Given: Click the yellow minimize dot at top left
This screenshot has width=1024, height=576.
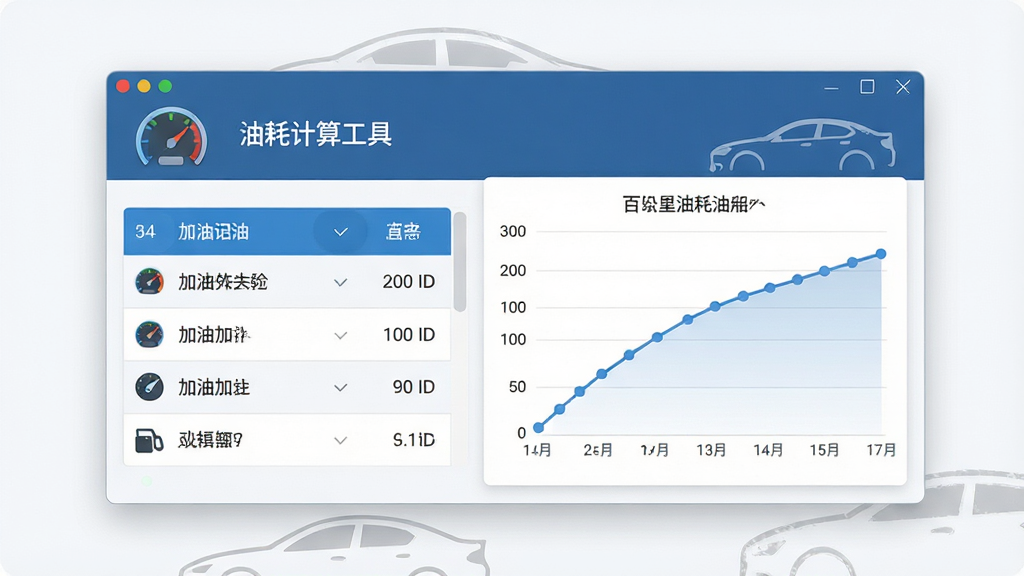Looking at the screenshot, I should point(144,86).
